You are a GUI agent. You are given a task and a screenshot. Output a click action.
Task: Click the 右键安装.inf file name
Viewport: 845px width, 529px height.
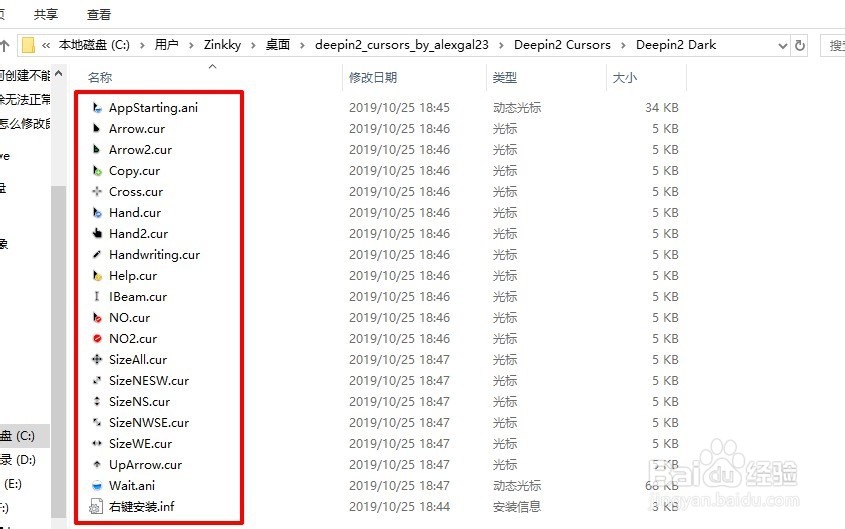tap(142, 507)
